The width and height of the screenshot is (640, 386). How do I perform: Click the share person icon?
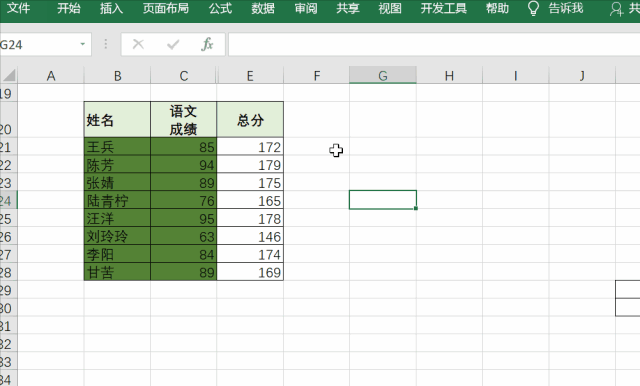(x=616, y=9)
